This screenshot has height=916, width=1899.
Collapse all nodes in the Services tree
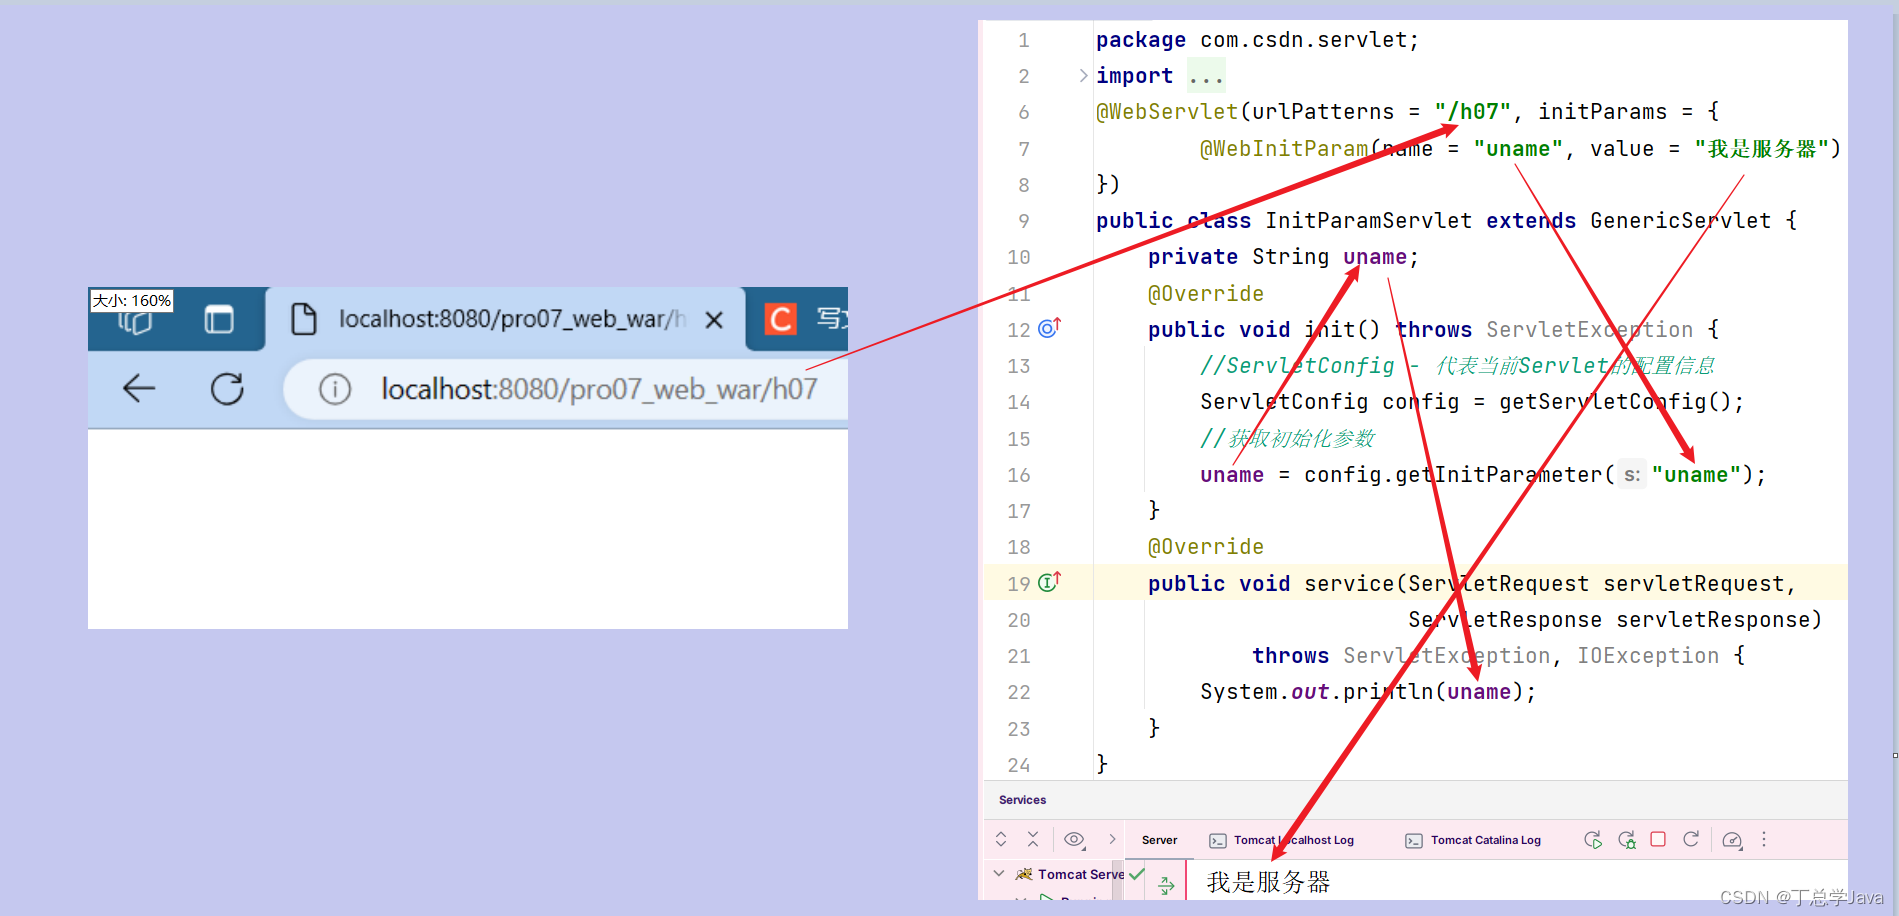[1033, 840]
